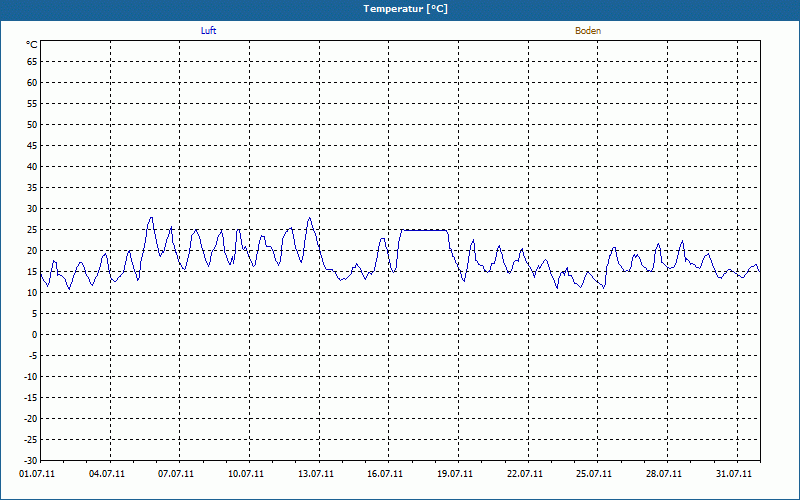Click the 20 y-axis label
Image resolution: width=800 pixels, height=500 pixels.
[x=32, y=251]
